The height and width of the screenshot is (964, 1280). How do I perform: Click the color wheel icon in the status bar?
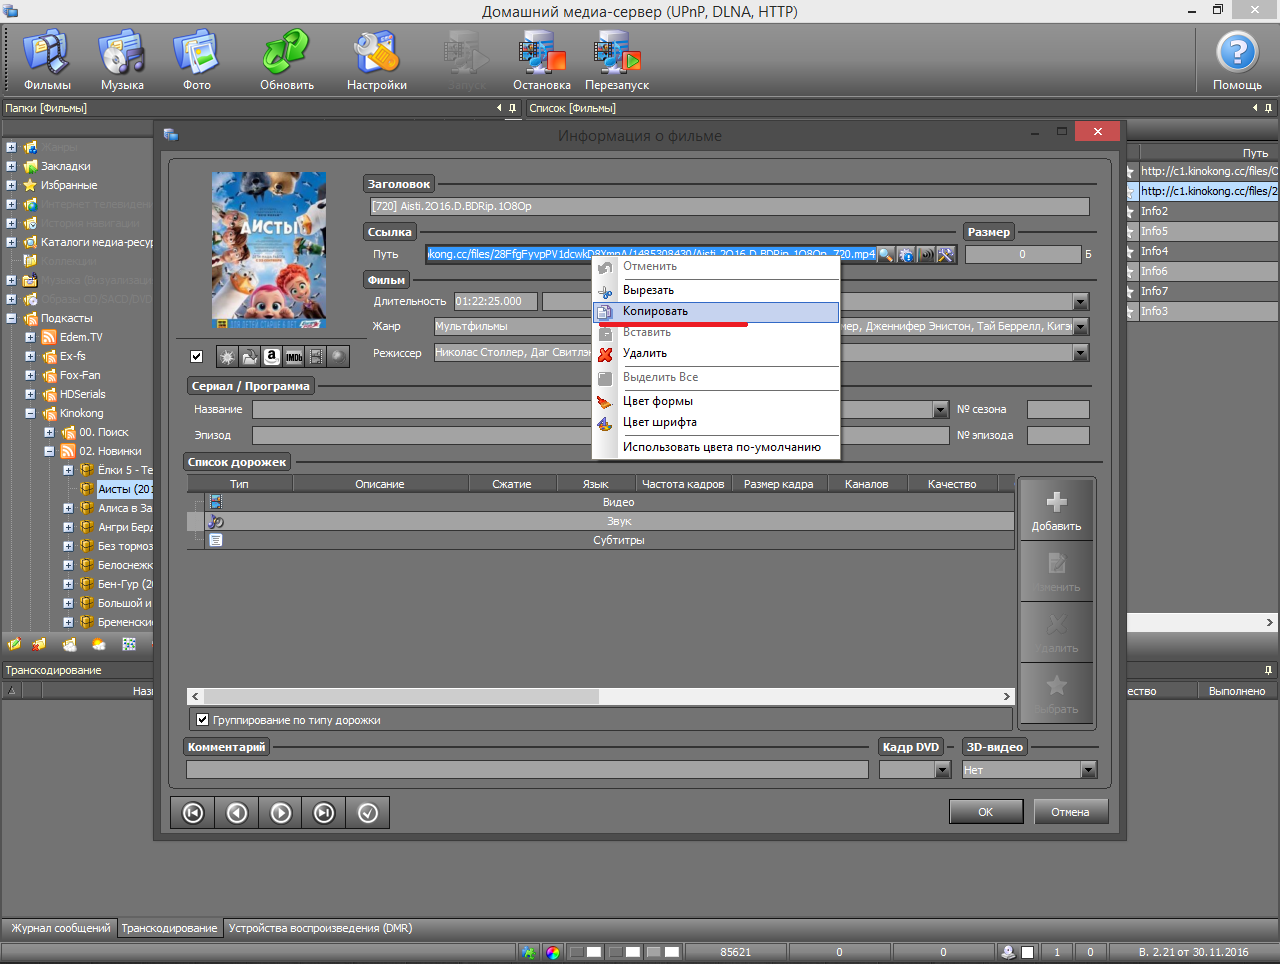[x=553, y=952]
